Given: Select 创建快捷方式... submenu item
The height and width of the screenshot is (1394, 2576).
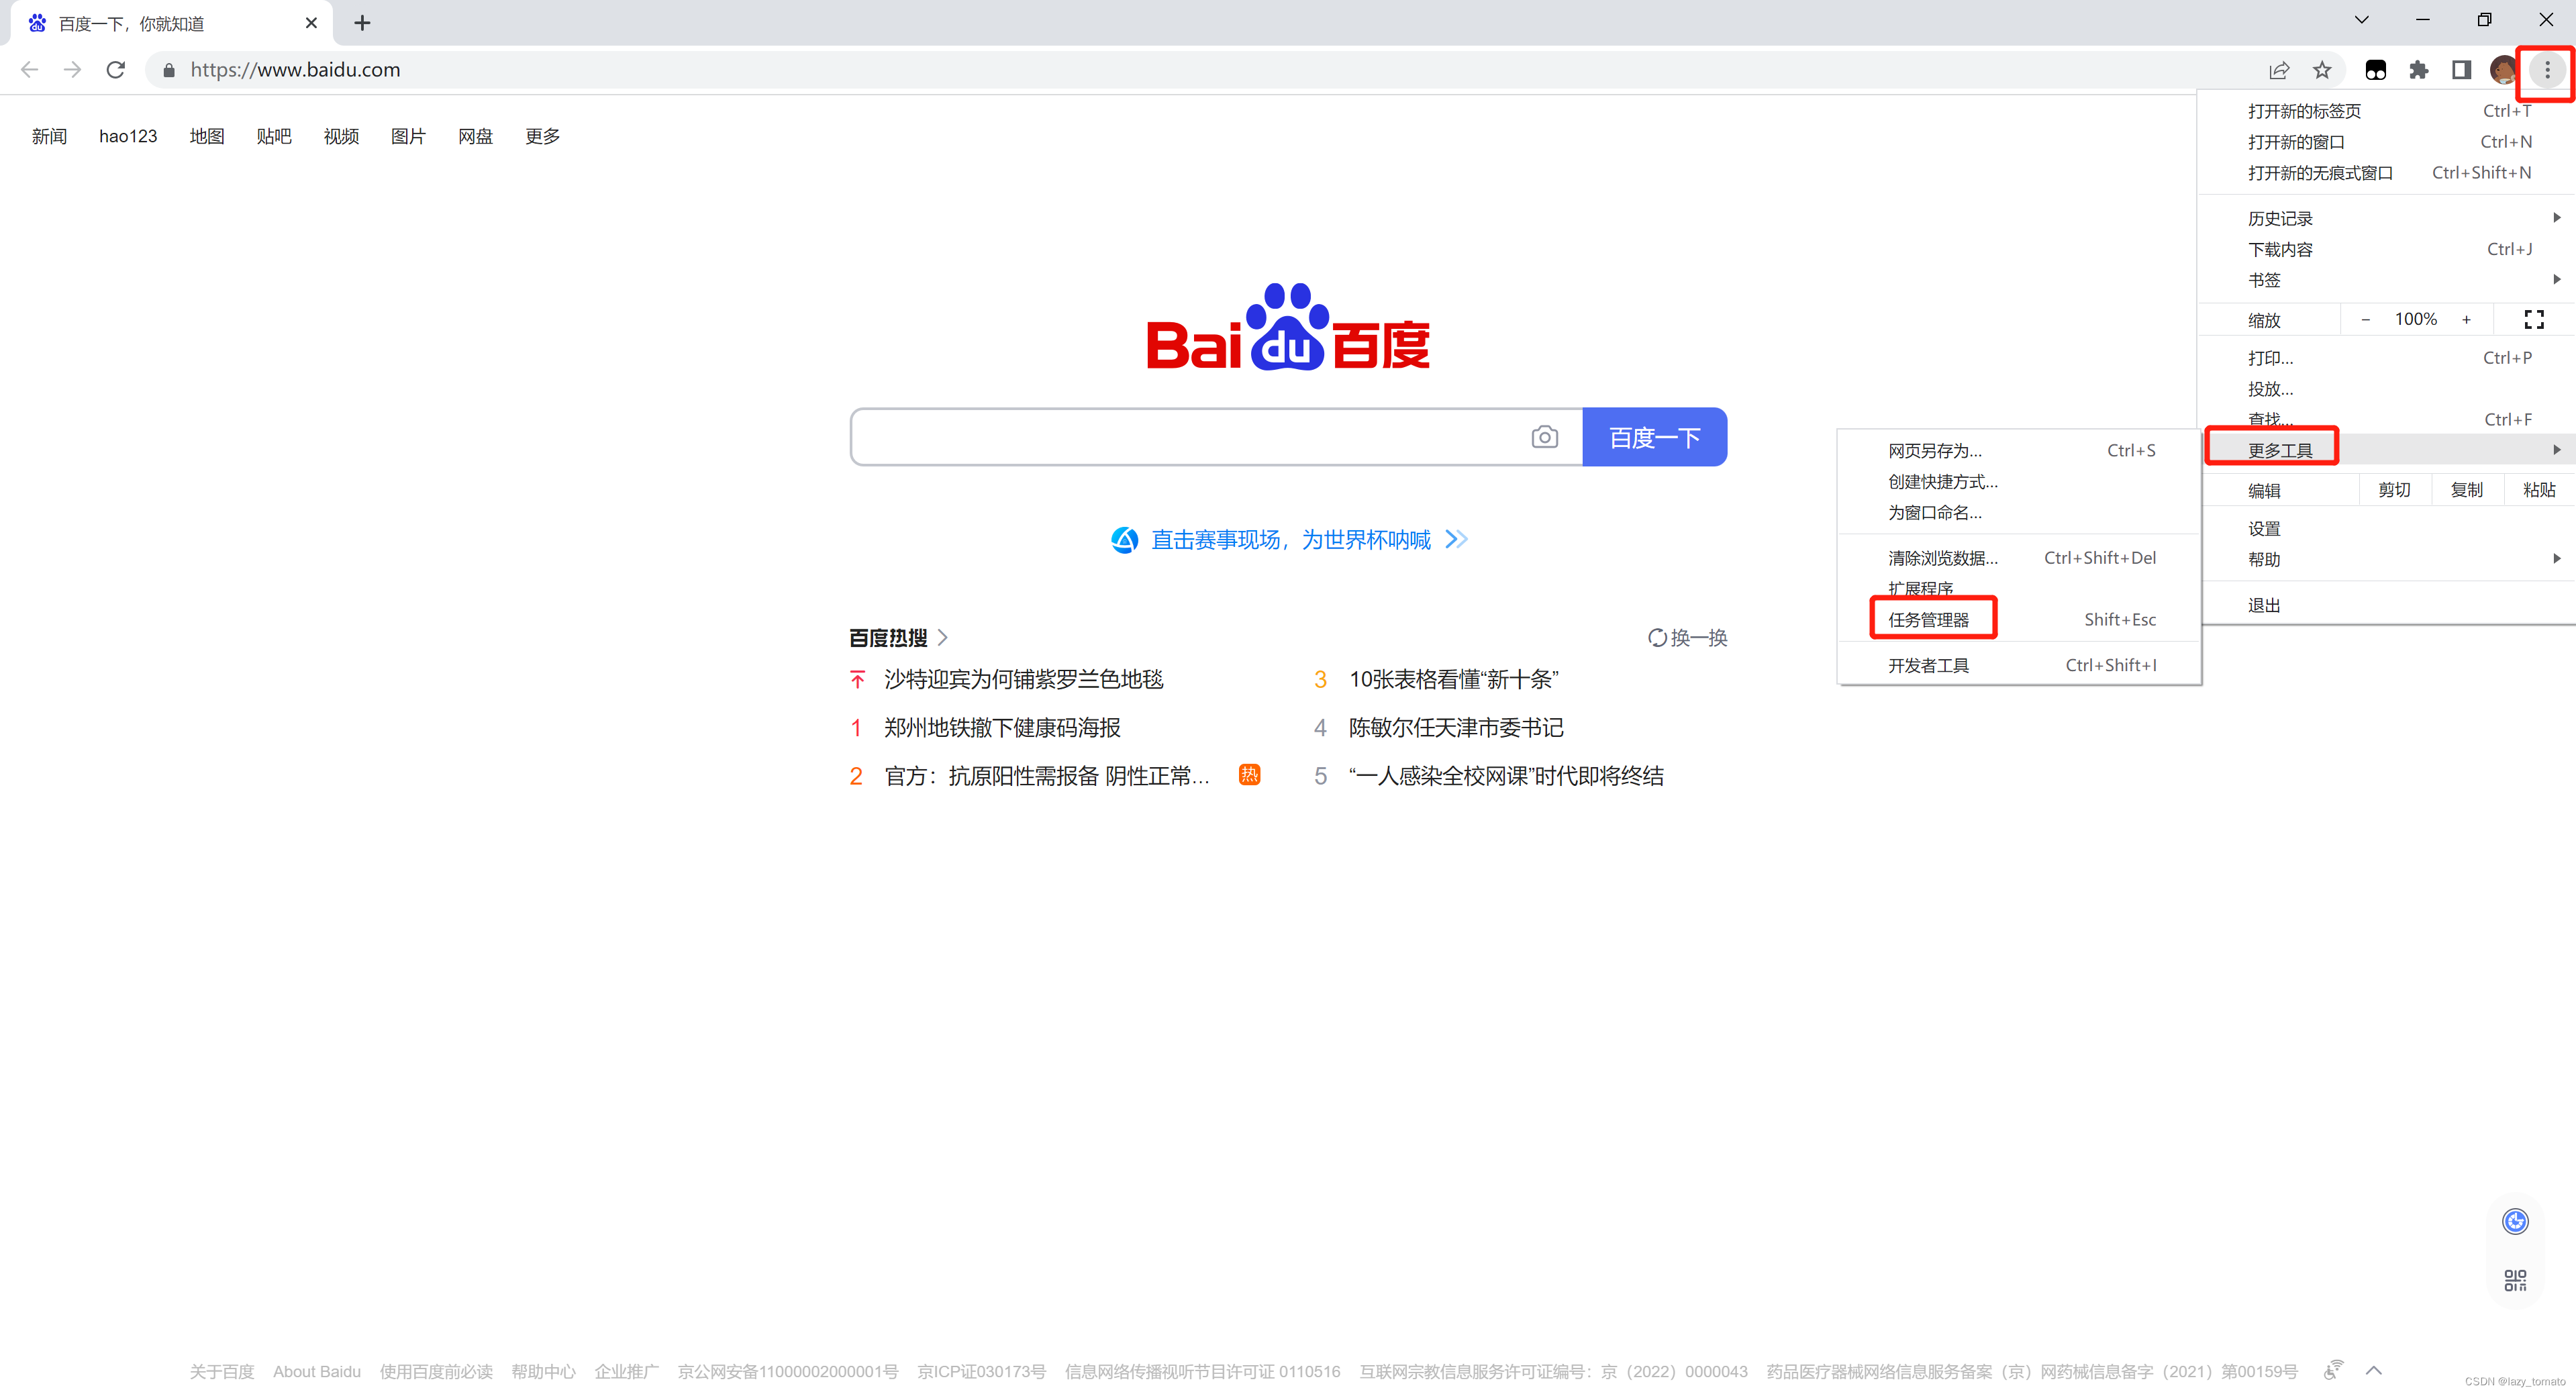Looking at the screenshot, I should 2019,482.
